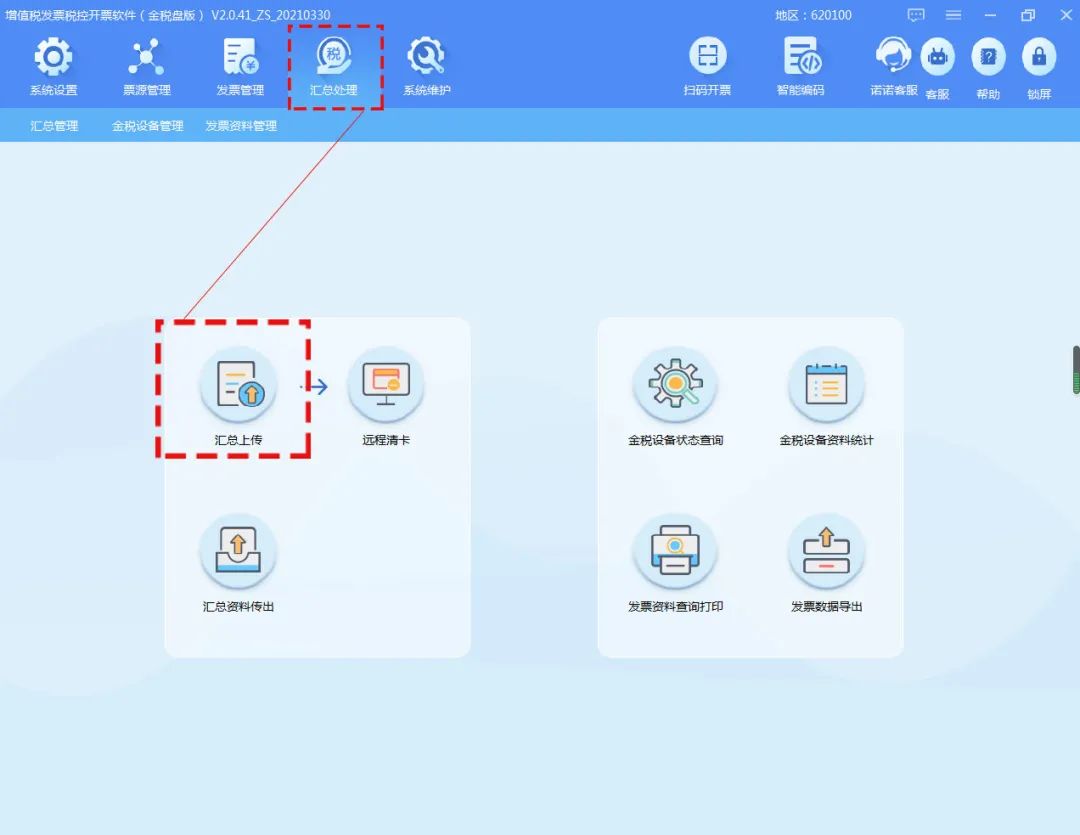
Task: Switch to 金税设备管理 submenu tab
Action: coord(147,126)
